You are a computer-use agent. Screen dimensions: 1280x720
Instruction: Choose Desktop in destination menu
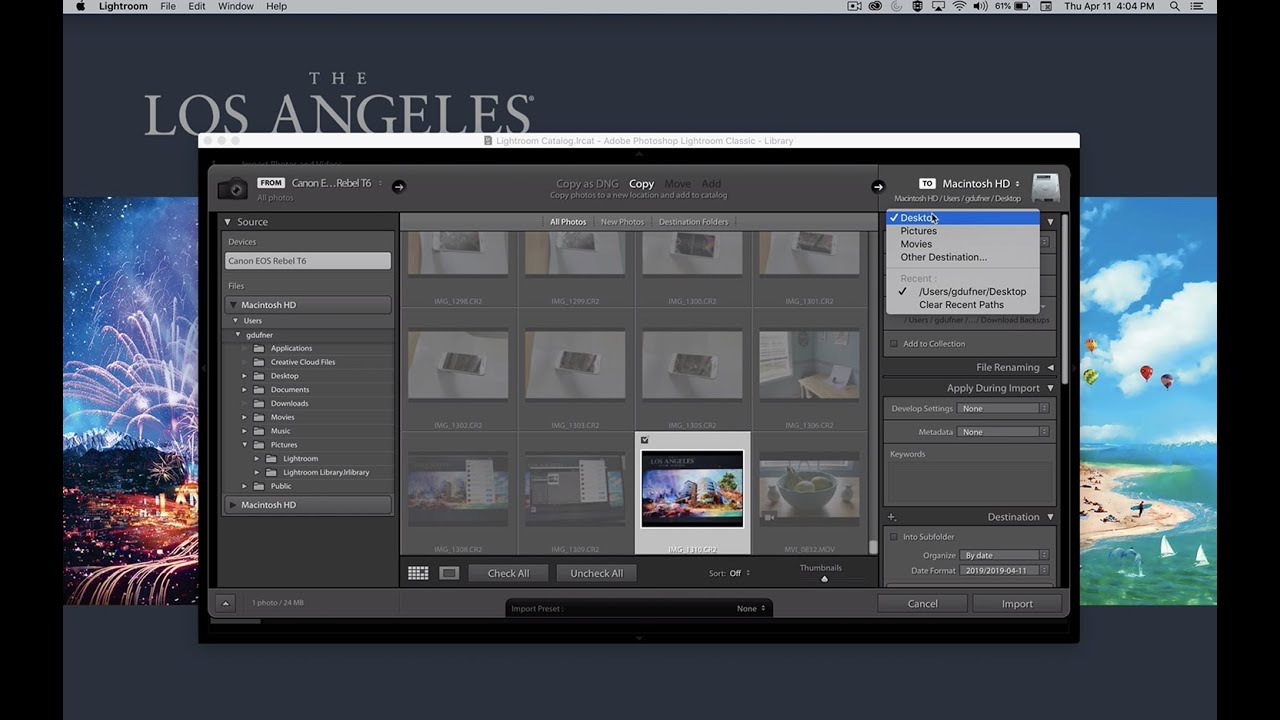(962, 218)
